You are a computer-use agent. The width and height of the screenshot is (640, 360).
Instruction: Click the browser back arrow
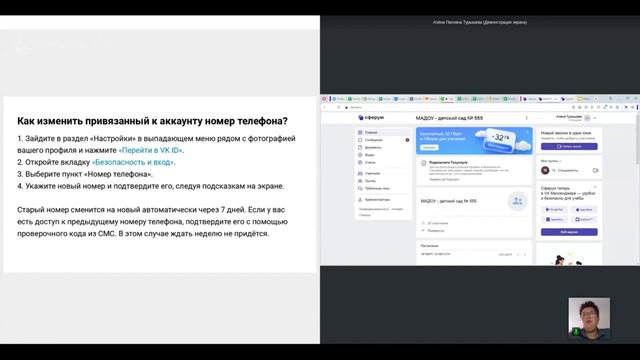324,107
